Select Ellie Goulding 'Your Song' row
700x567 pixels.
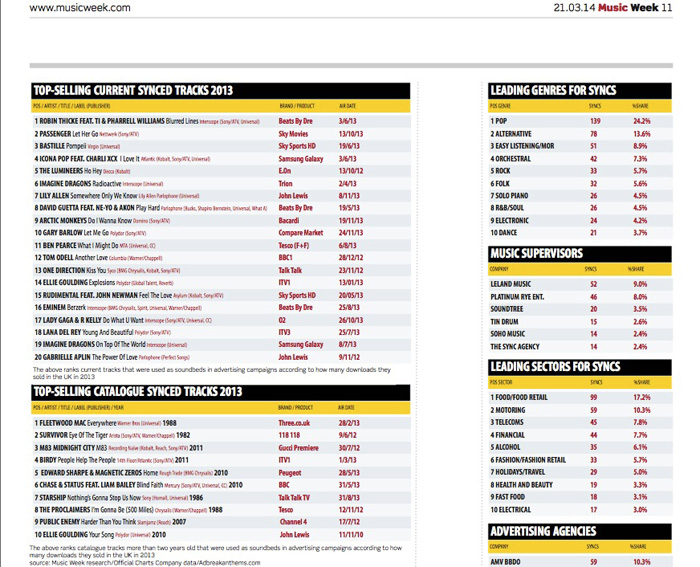pyautogui.click(x=221, y=534)
